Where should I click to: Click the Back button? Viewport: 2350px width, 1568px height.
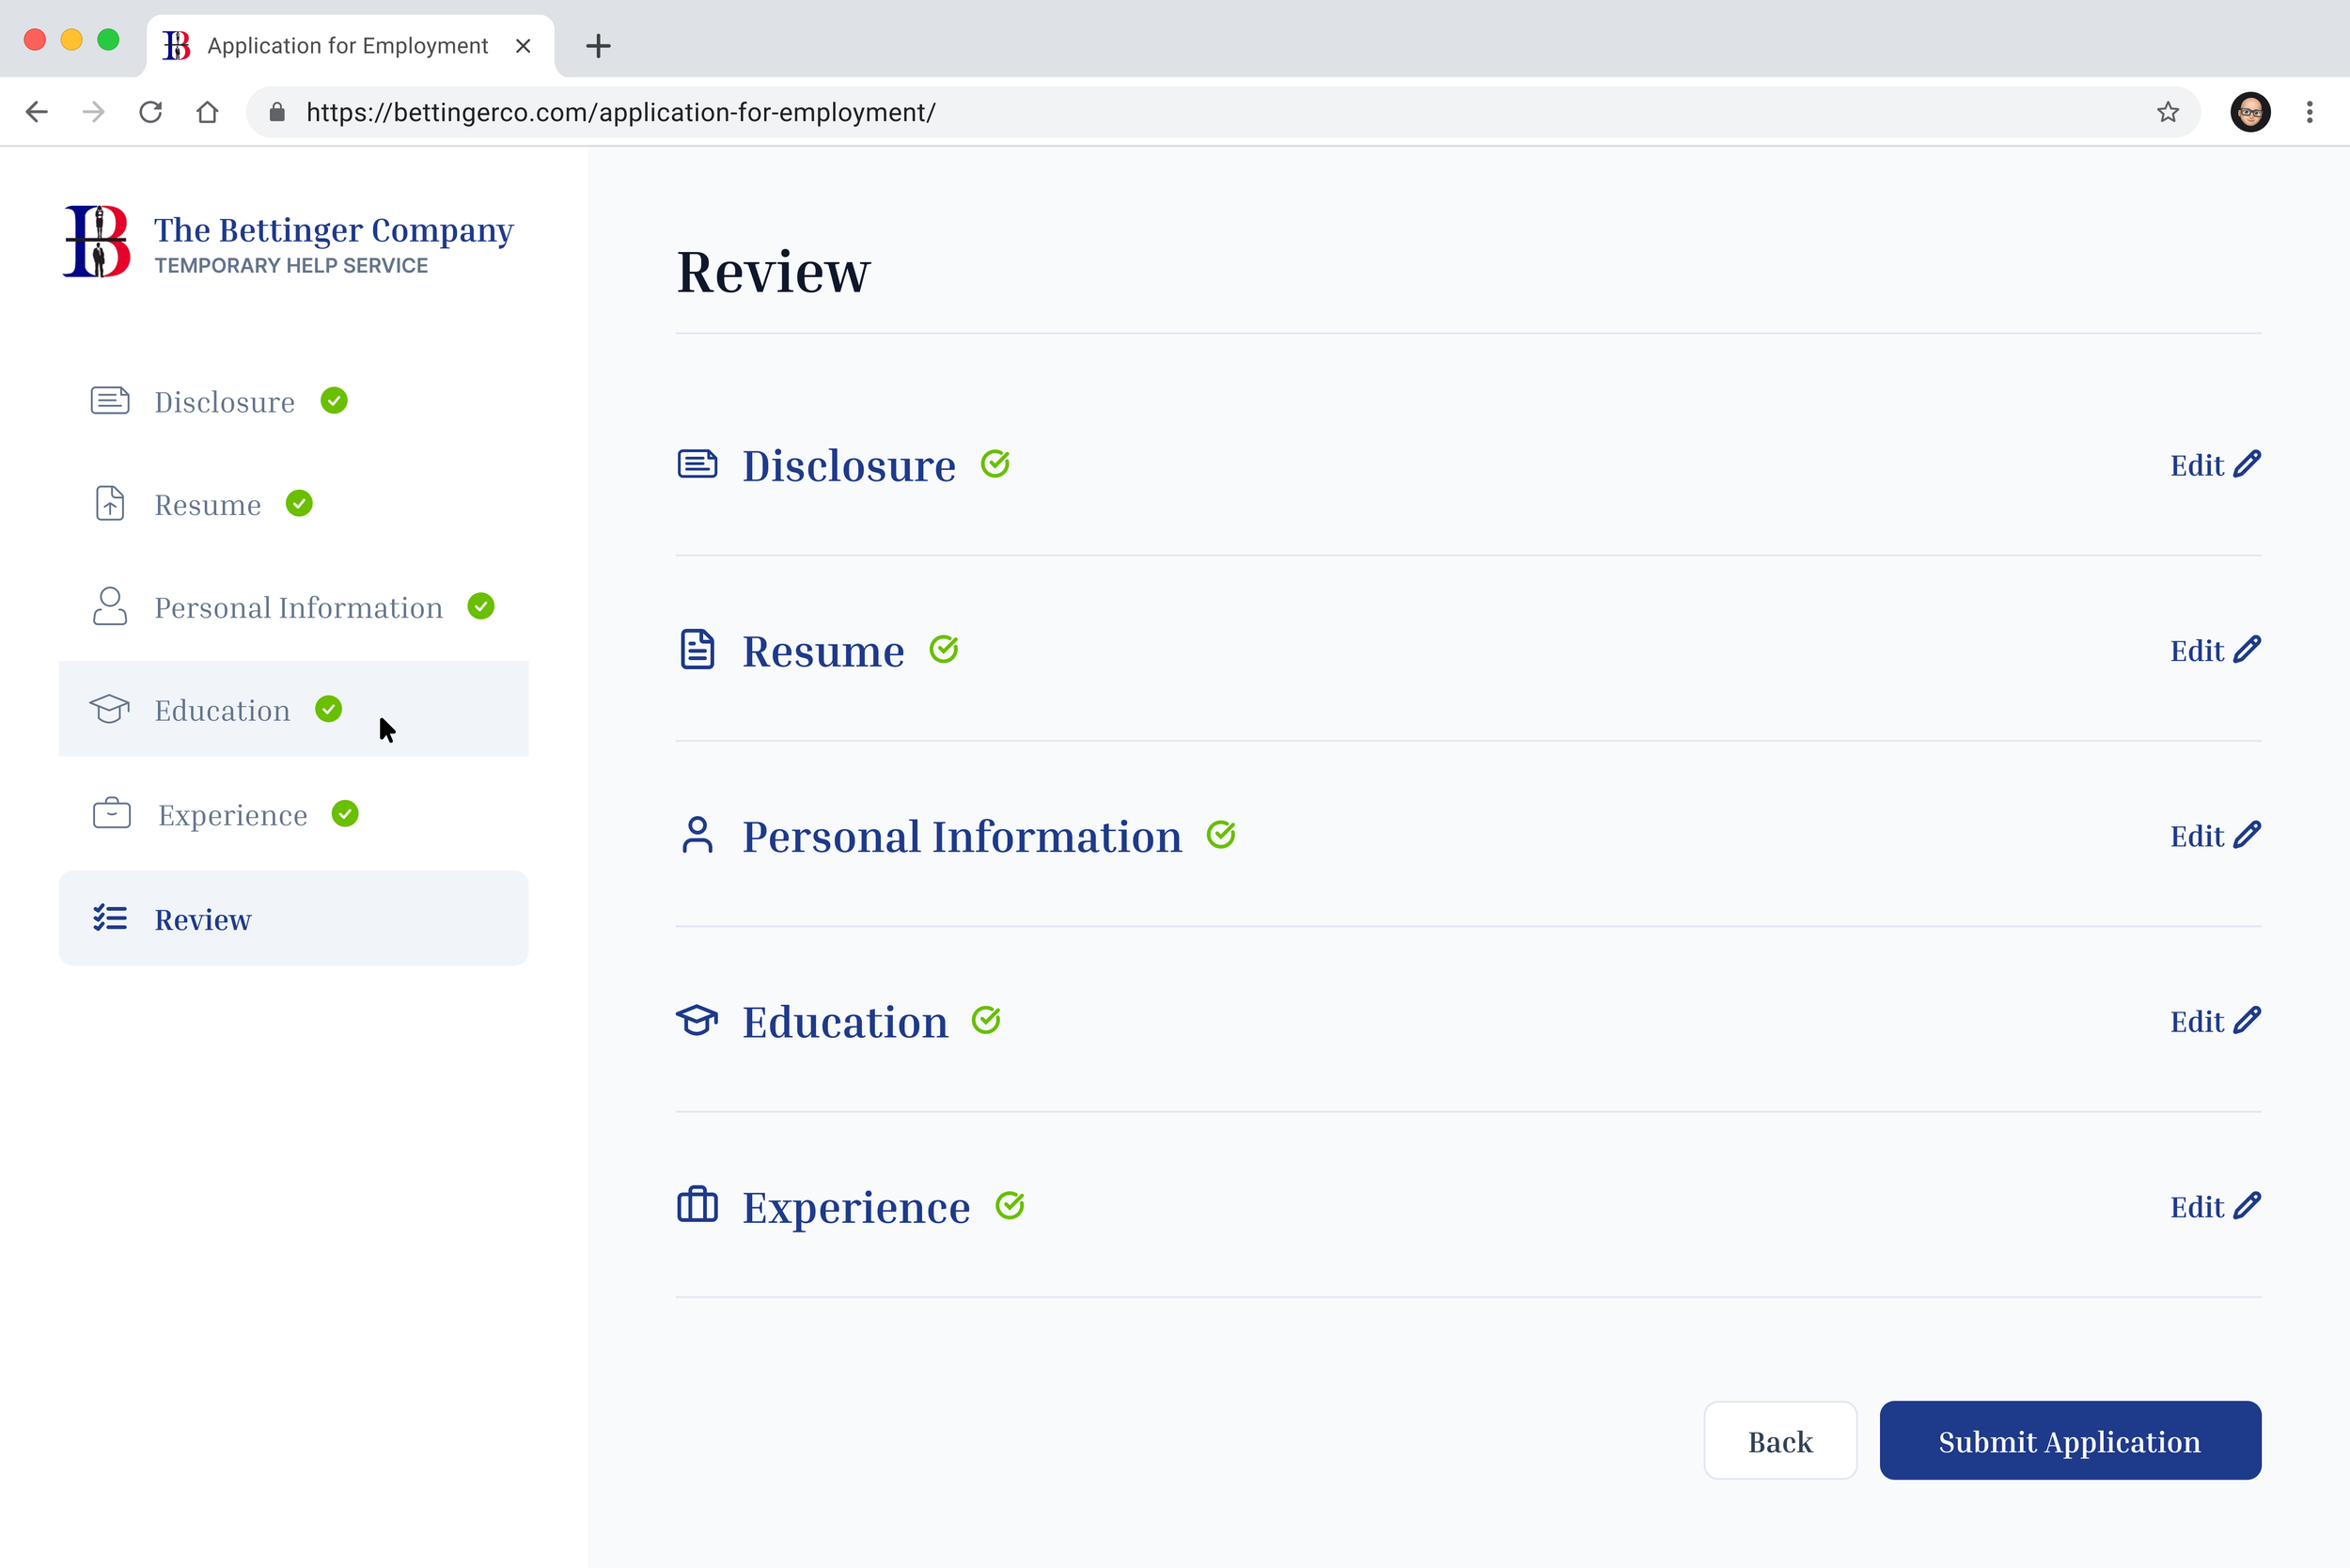pos(1780,1440)
